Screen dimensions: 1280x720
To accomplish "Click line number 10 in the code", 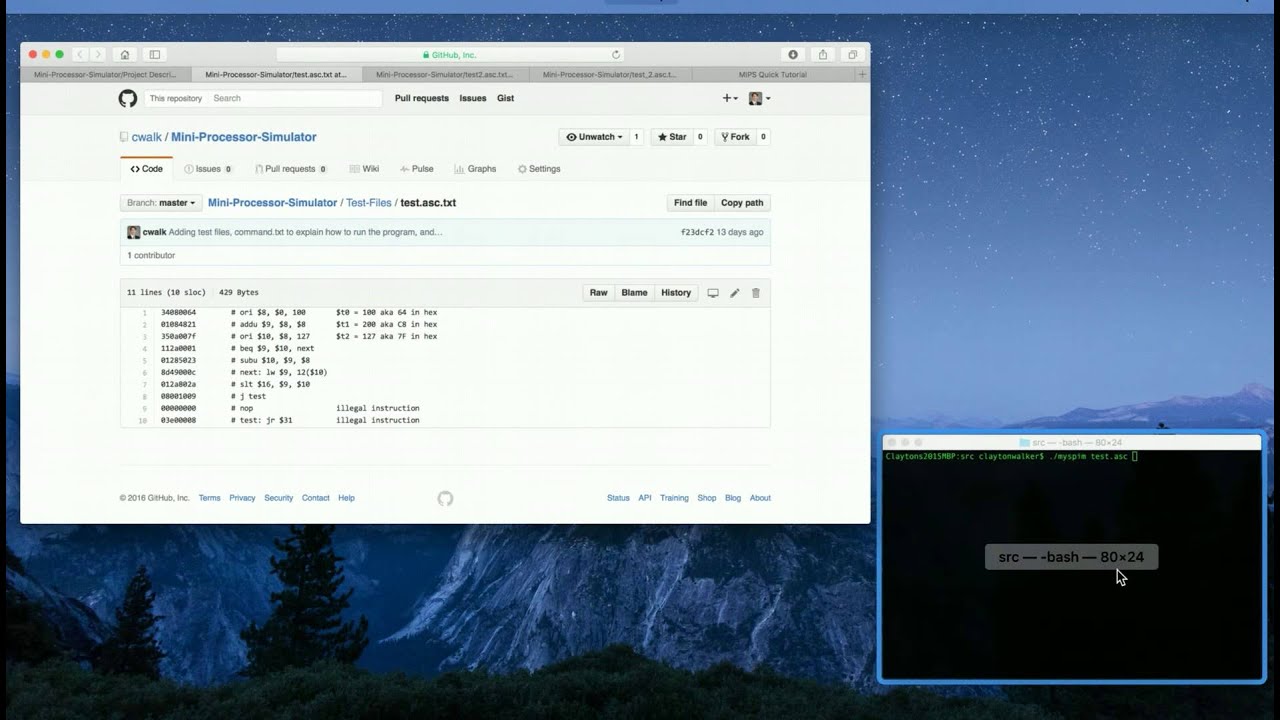I will pos(143,420).
